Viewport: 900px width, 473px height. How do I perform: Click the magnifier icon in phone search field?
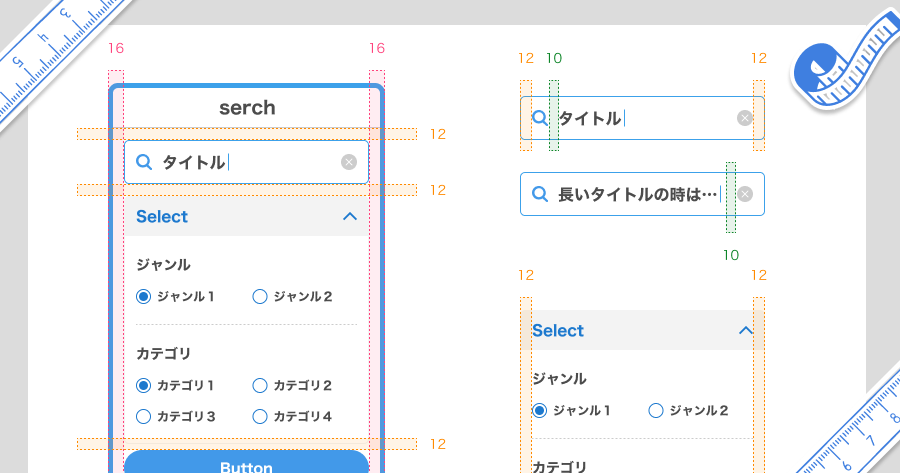coord(144,162)
